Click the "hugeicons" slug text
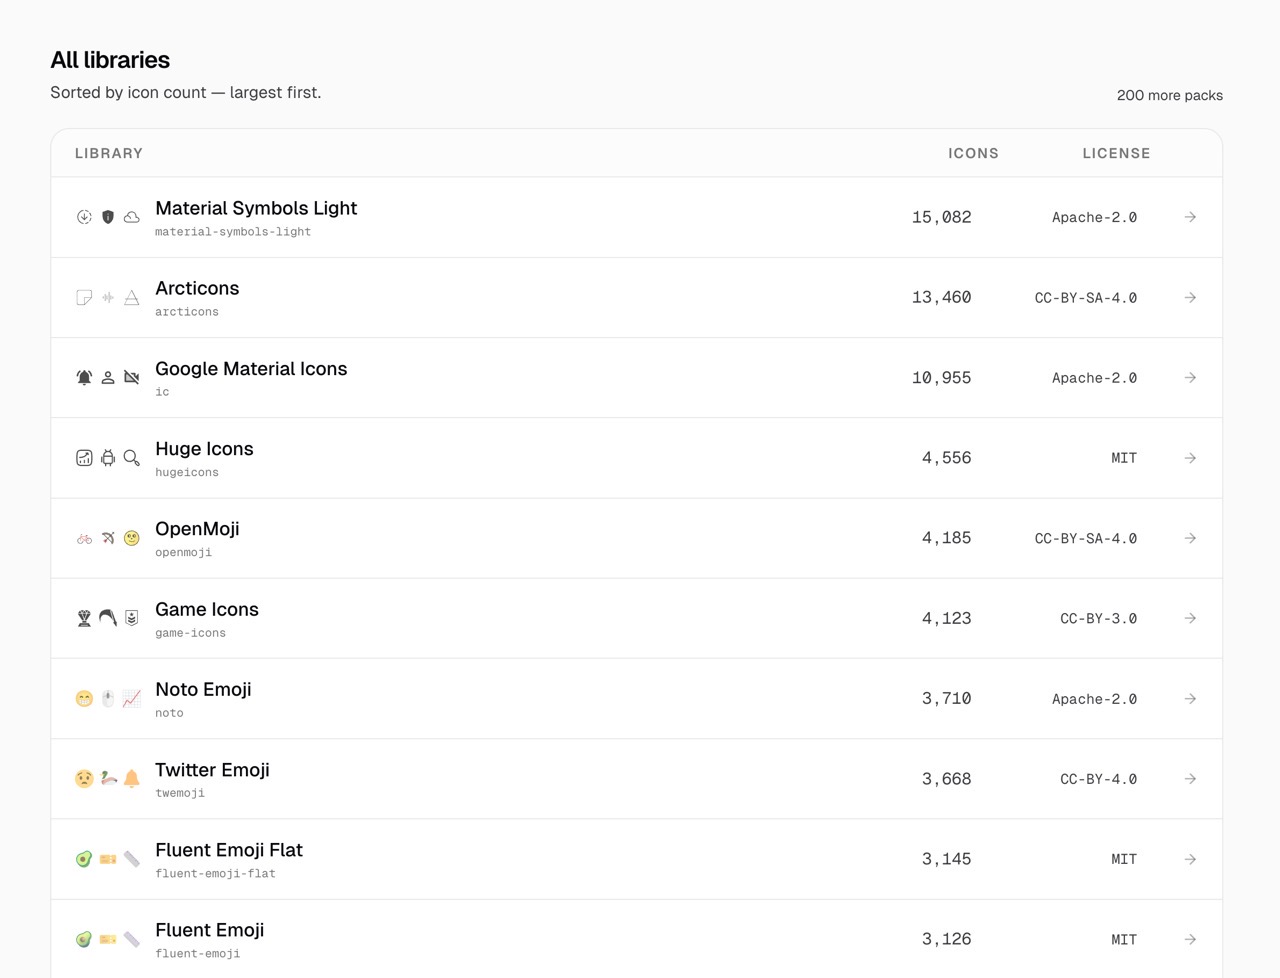 pos(187,472)
